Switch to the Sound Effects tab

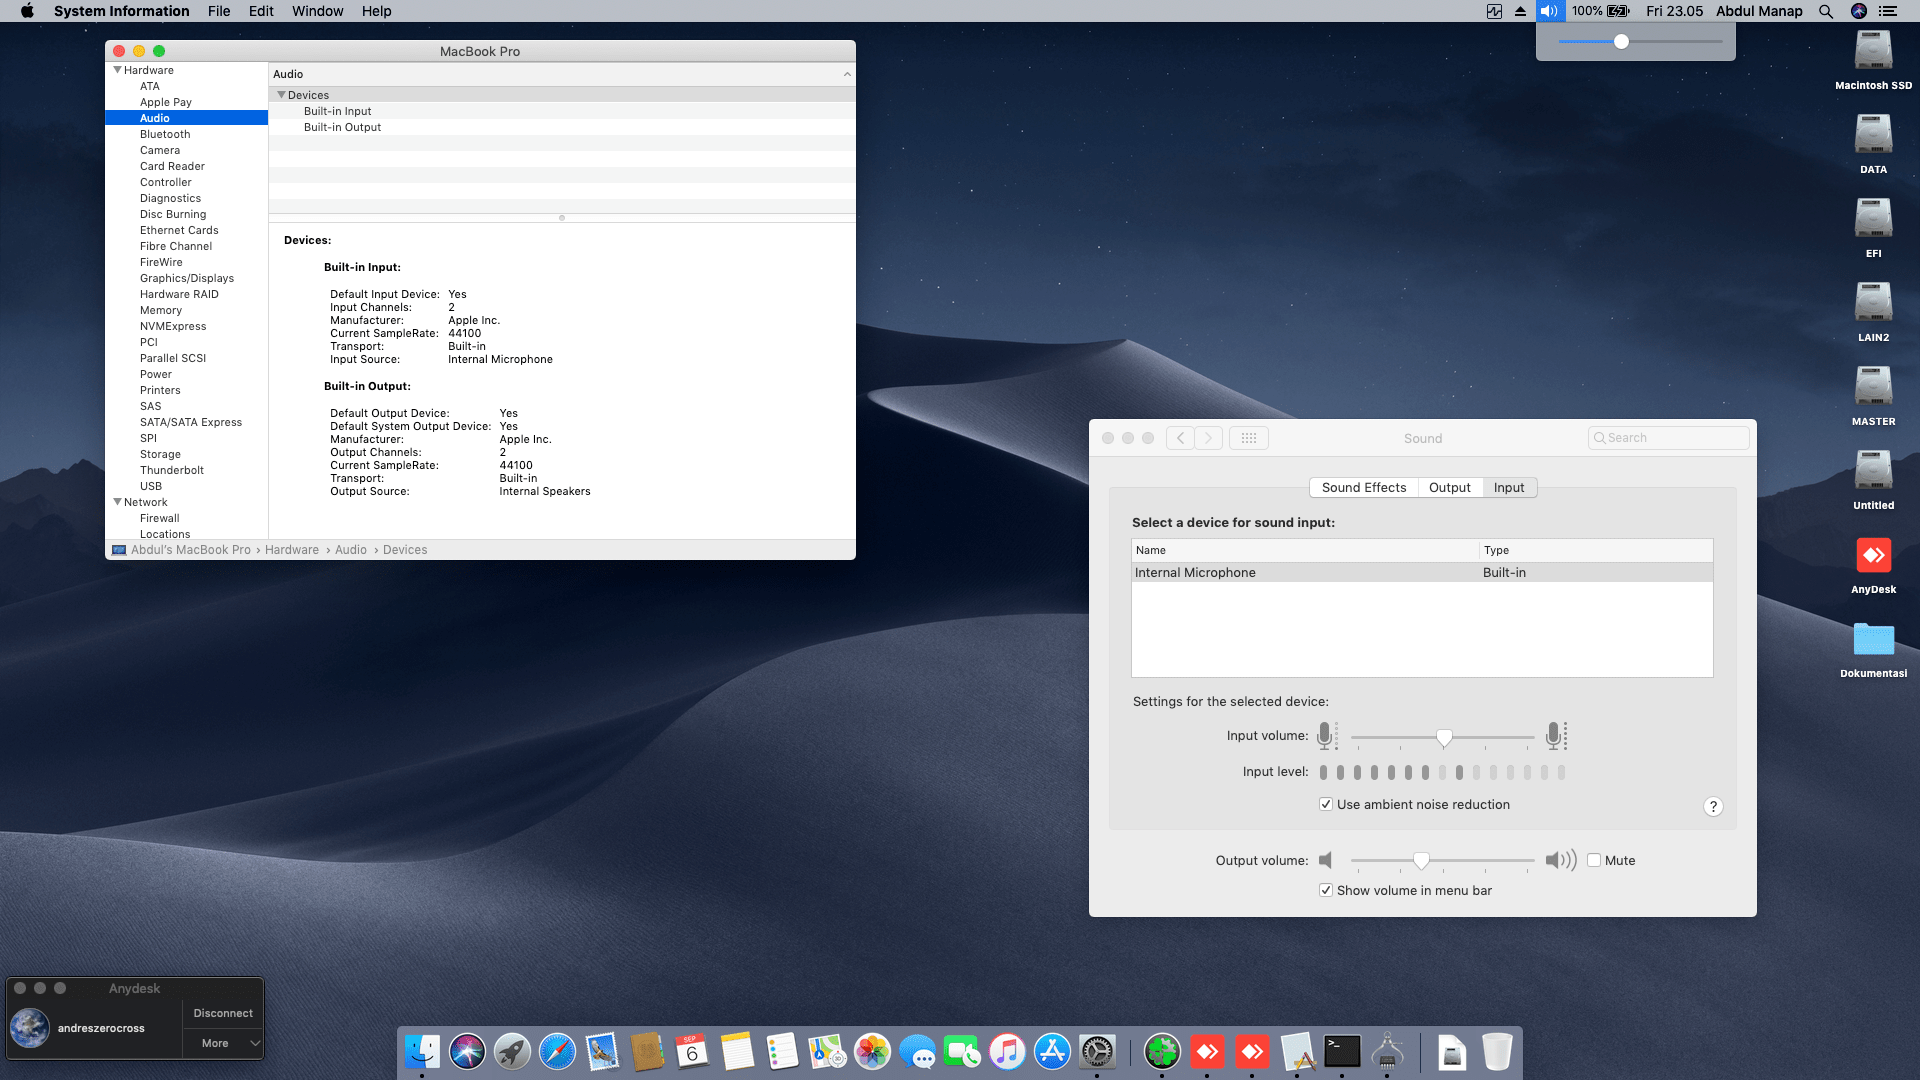coord(1364,487)
